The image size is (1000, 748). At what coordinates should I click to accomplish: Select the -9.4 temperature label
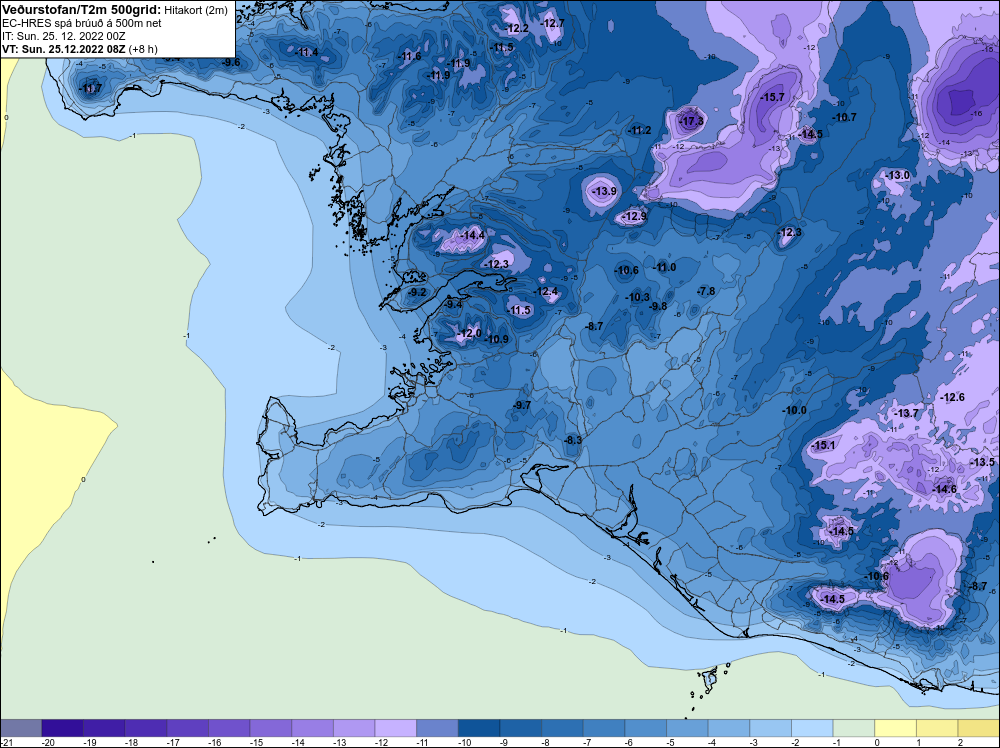tap(453, 305)
